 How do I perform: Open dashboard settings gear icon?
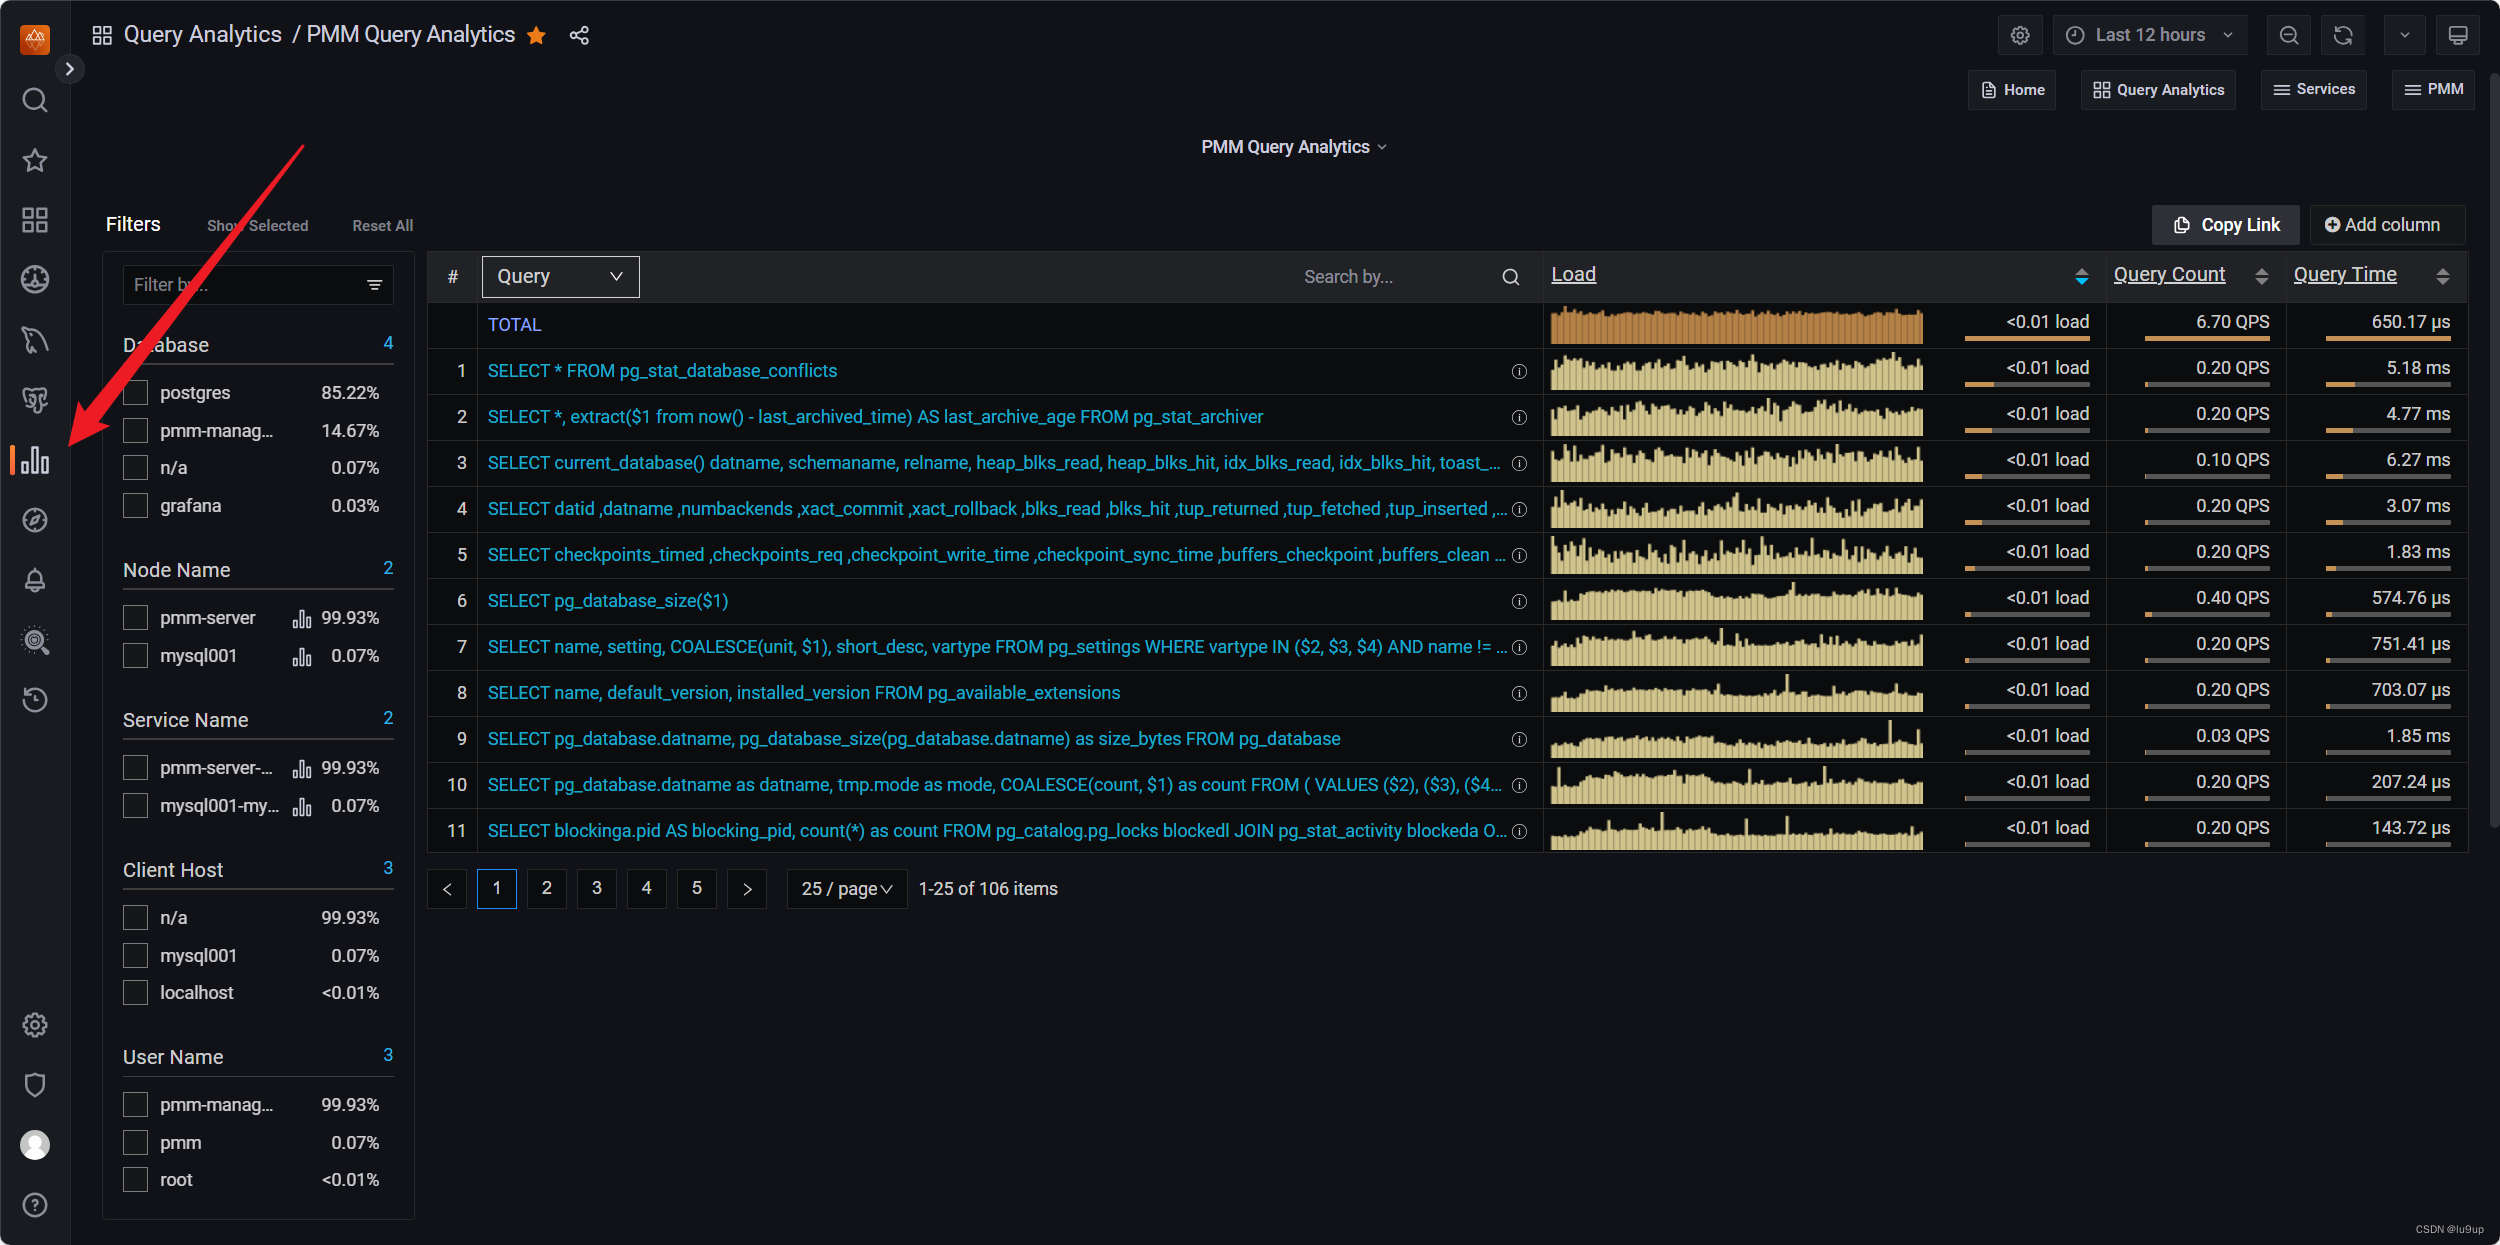pos(2020,35)
